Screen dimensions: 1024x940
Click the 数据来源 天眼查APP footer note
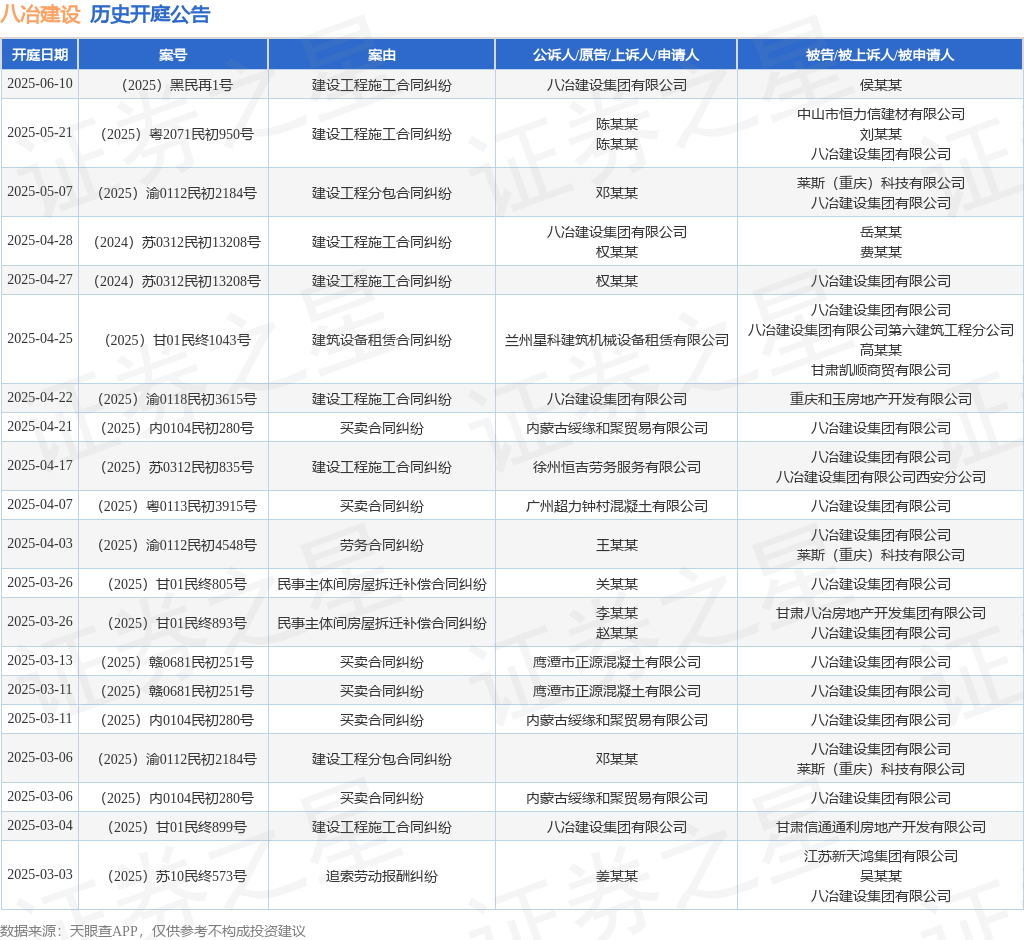pyautogui.click(x=153, y=931)
